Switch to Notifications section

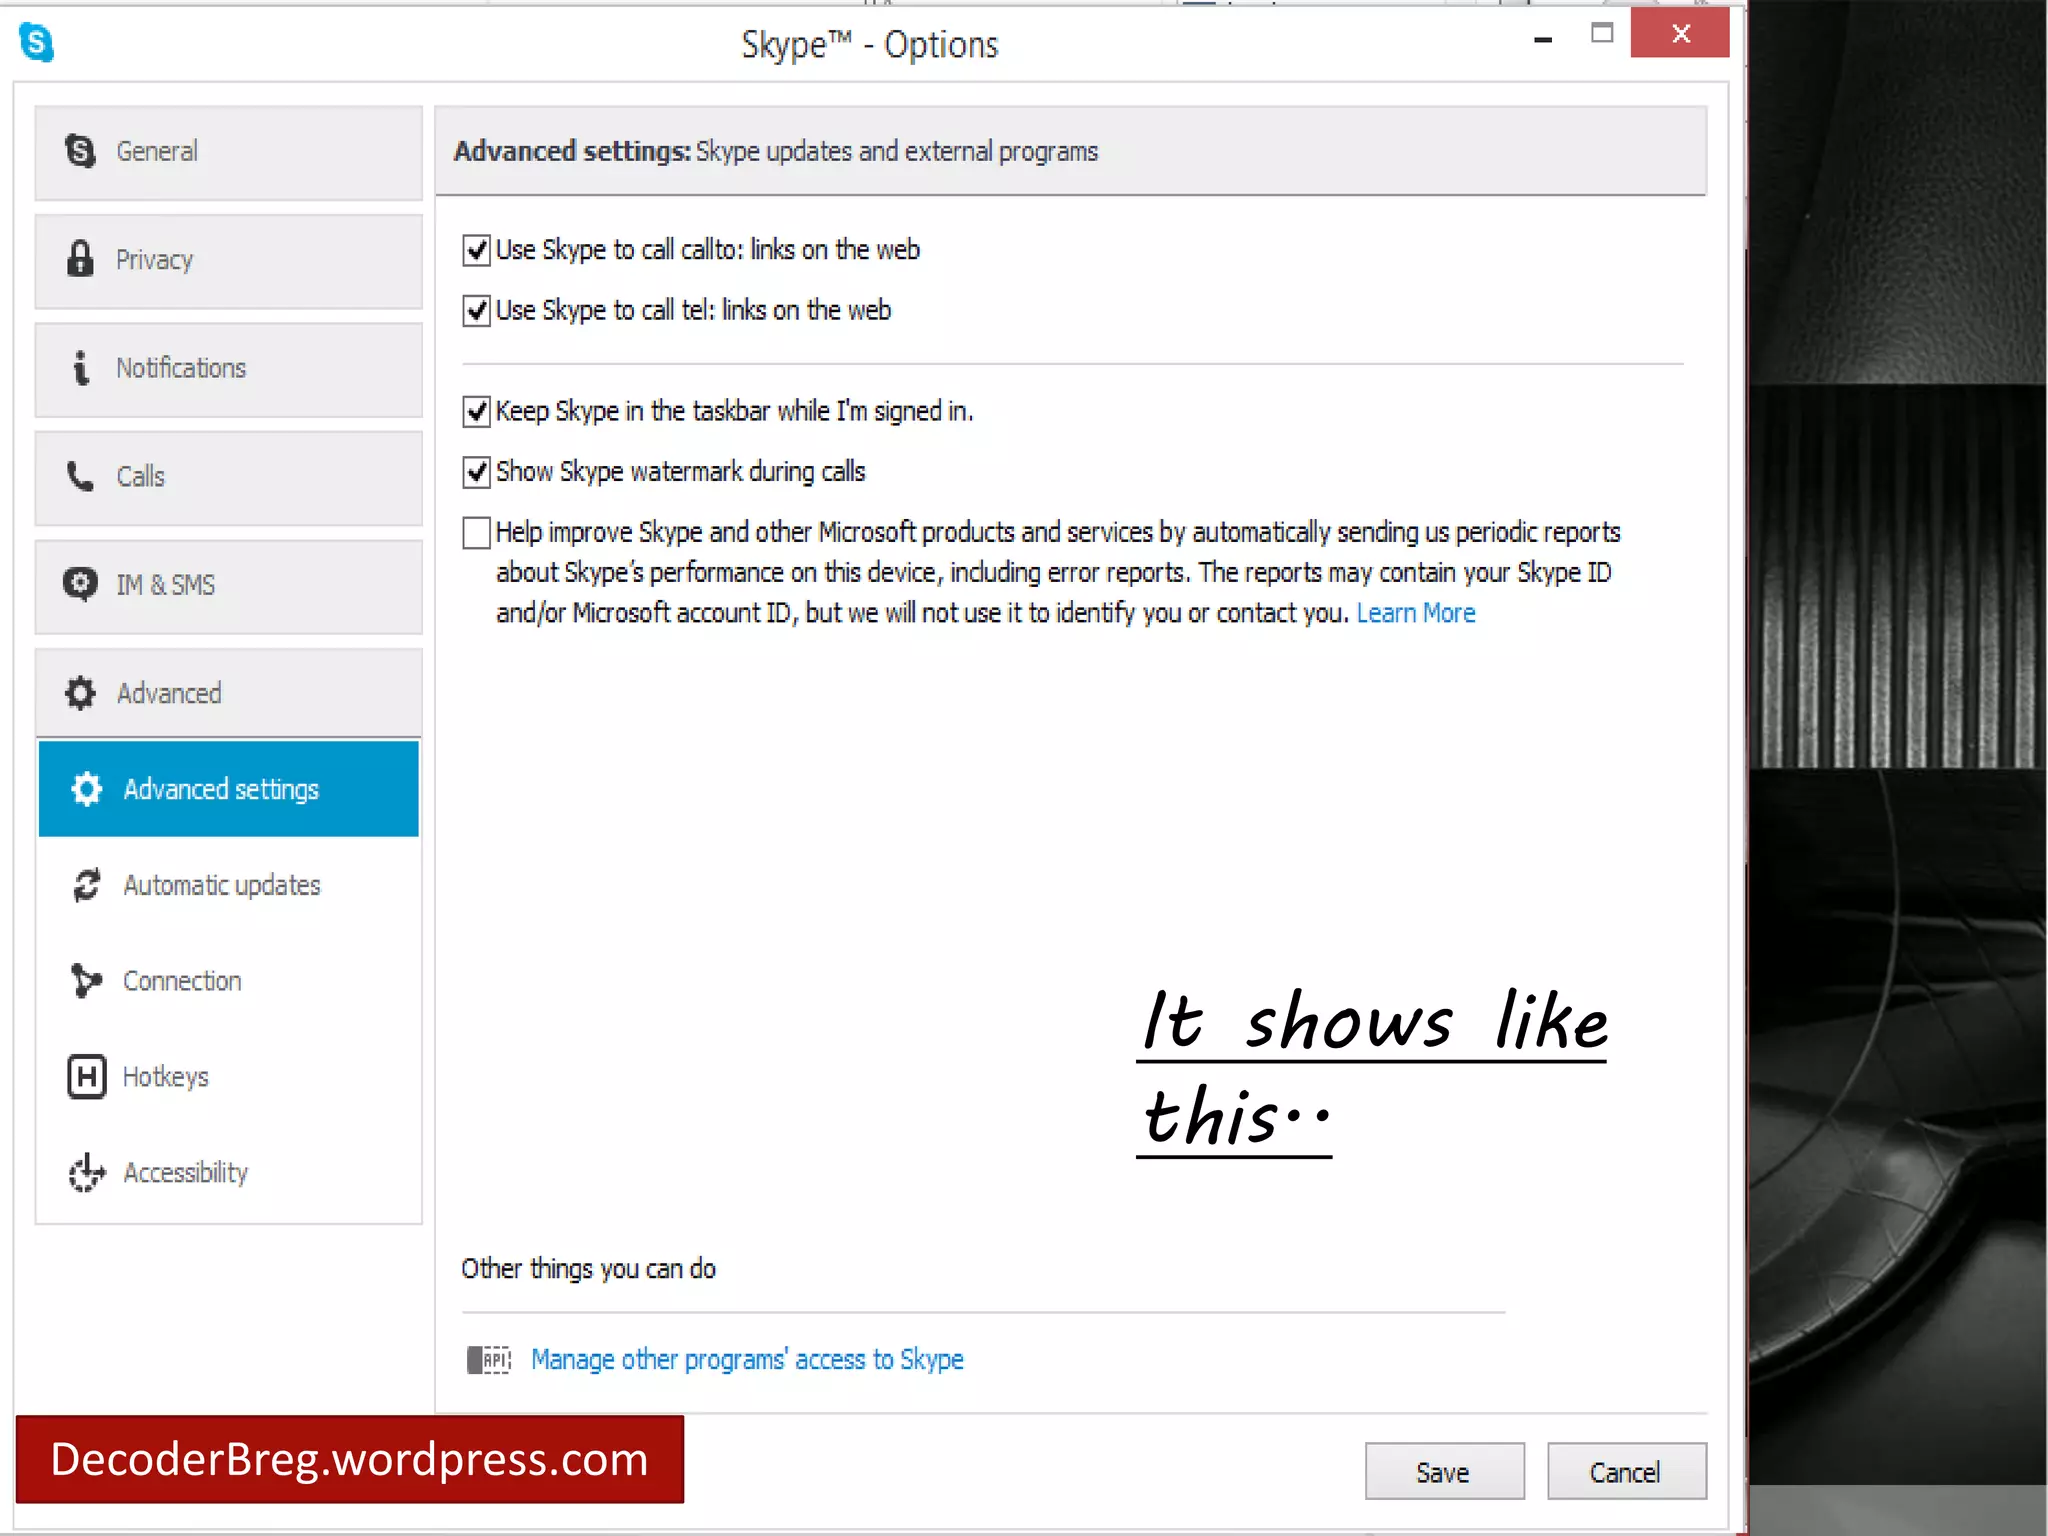click(x=229, y=369)
